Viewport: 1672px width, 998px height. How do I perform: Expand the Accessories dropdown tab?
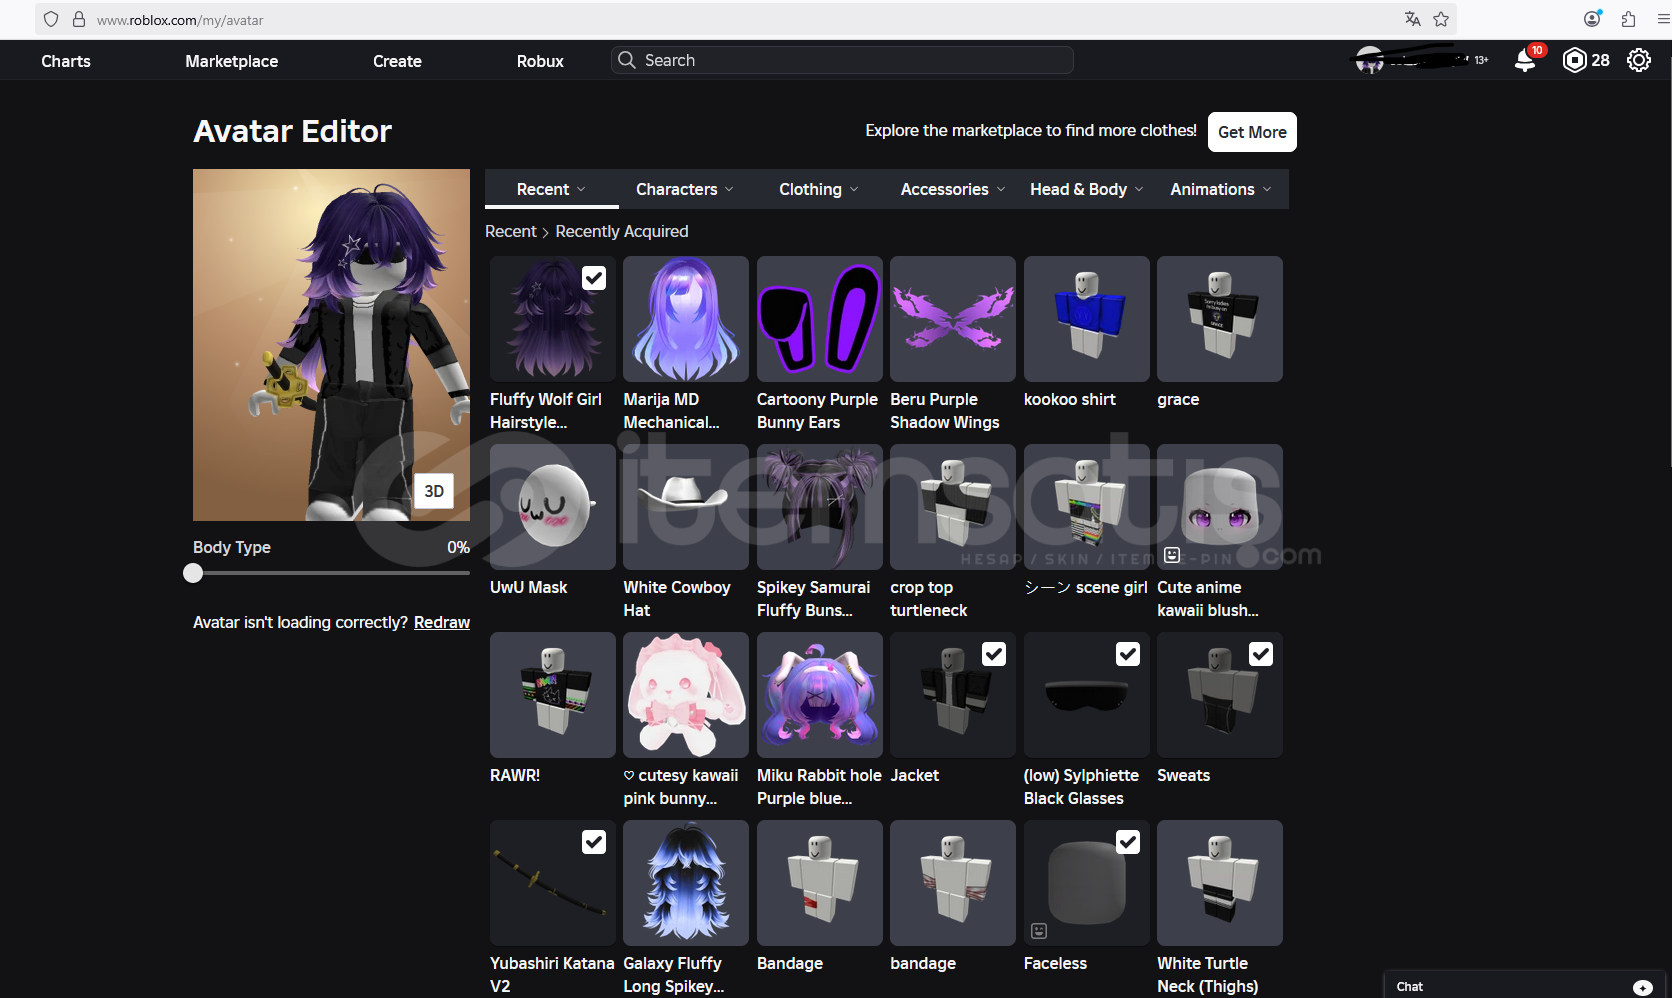pos(953,189)
